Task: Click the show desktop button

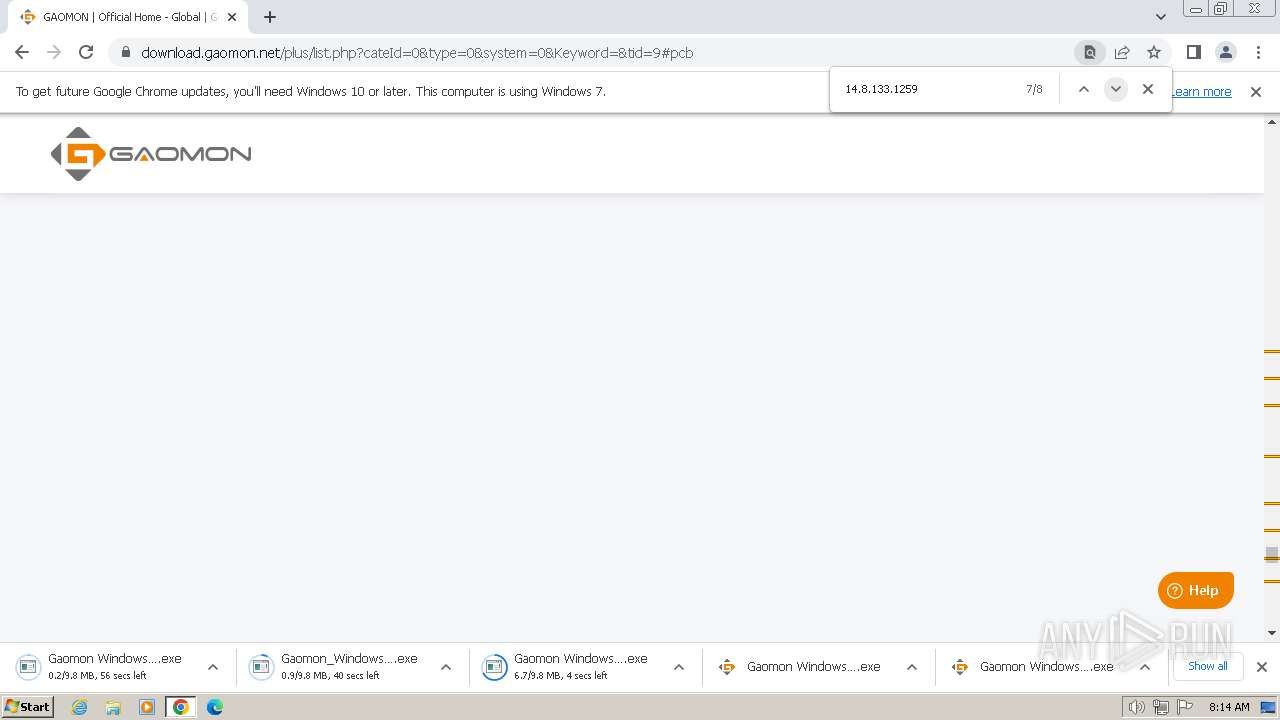Action: click(1269, 707)
